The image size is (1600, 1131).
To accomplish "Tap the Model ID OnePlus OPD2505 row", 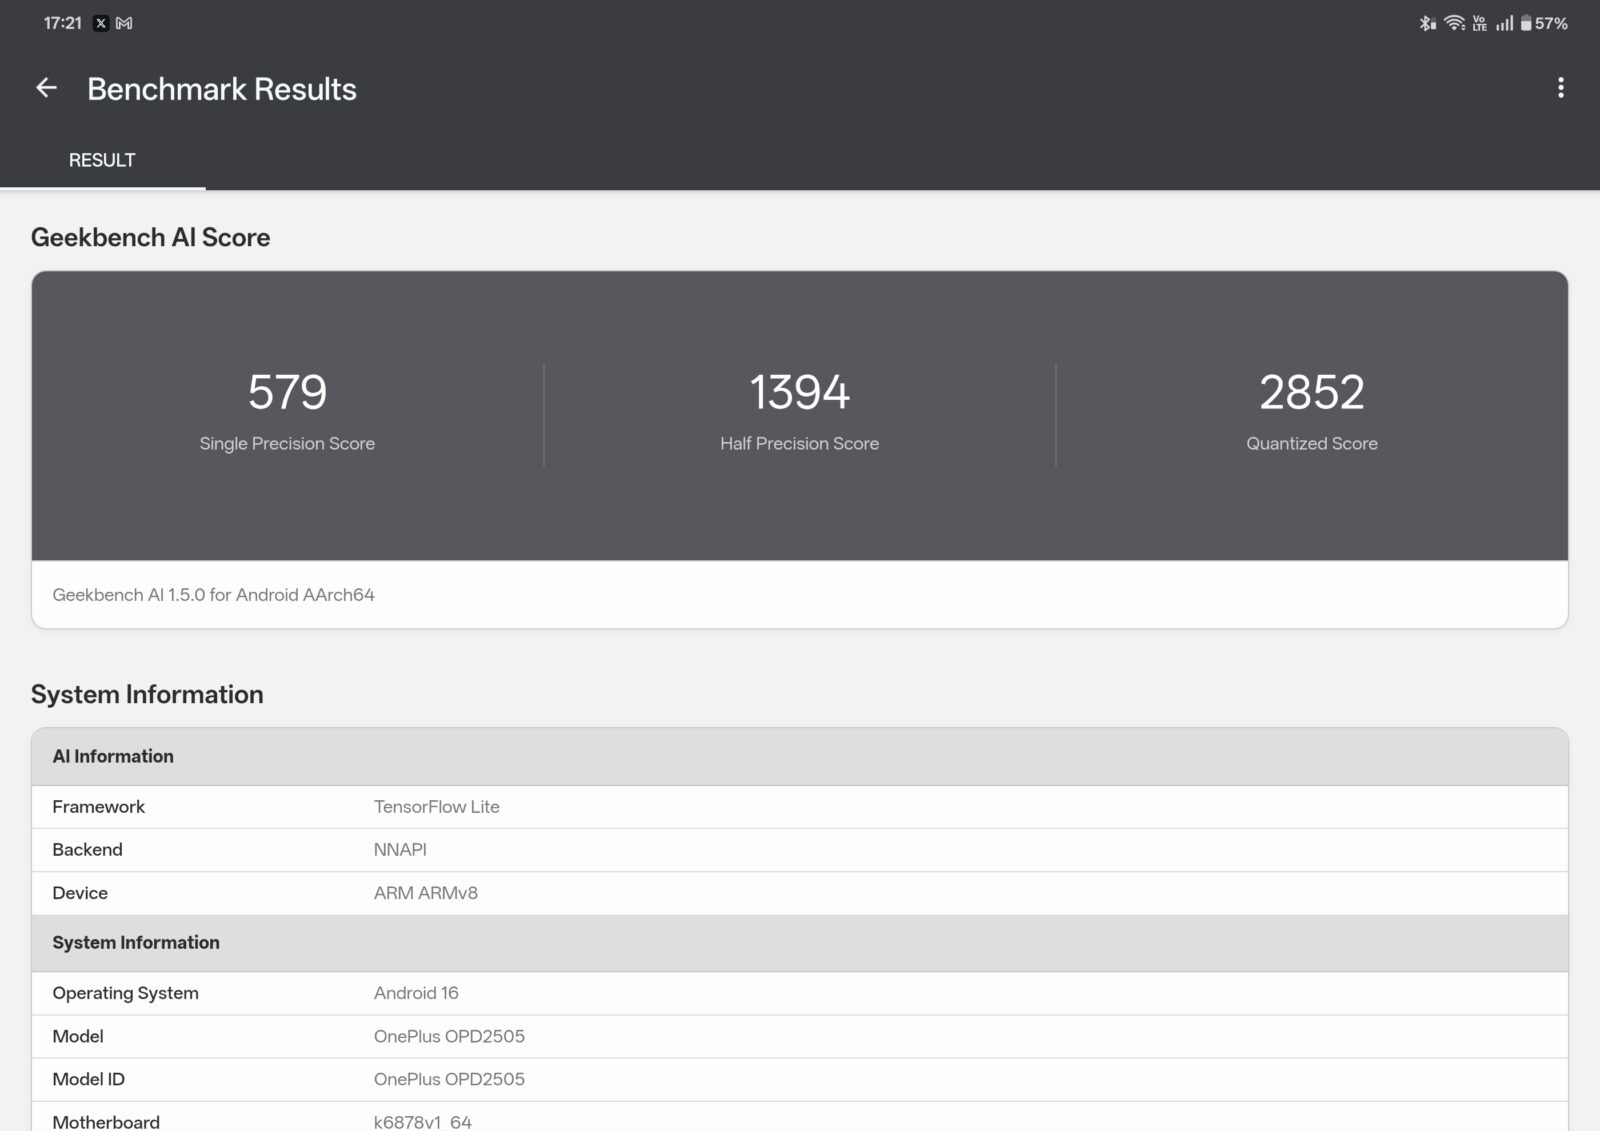I will point(799,1079).
